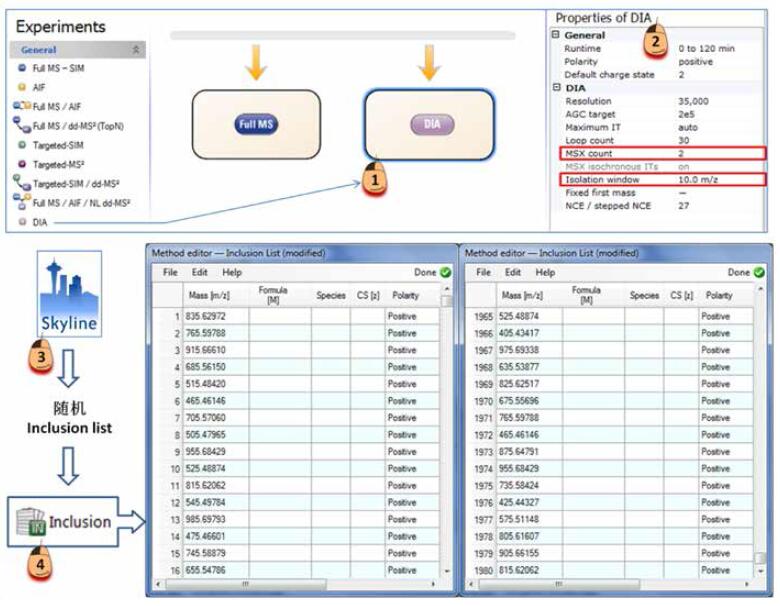Select the AIF experiment type
The height and width of the screenshot is (606, 780).
tap(22, 87)
